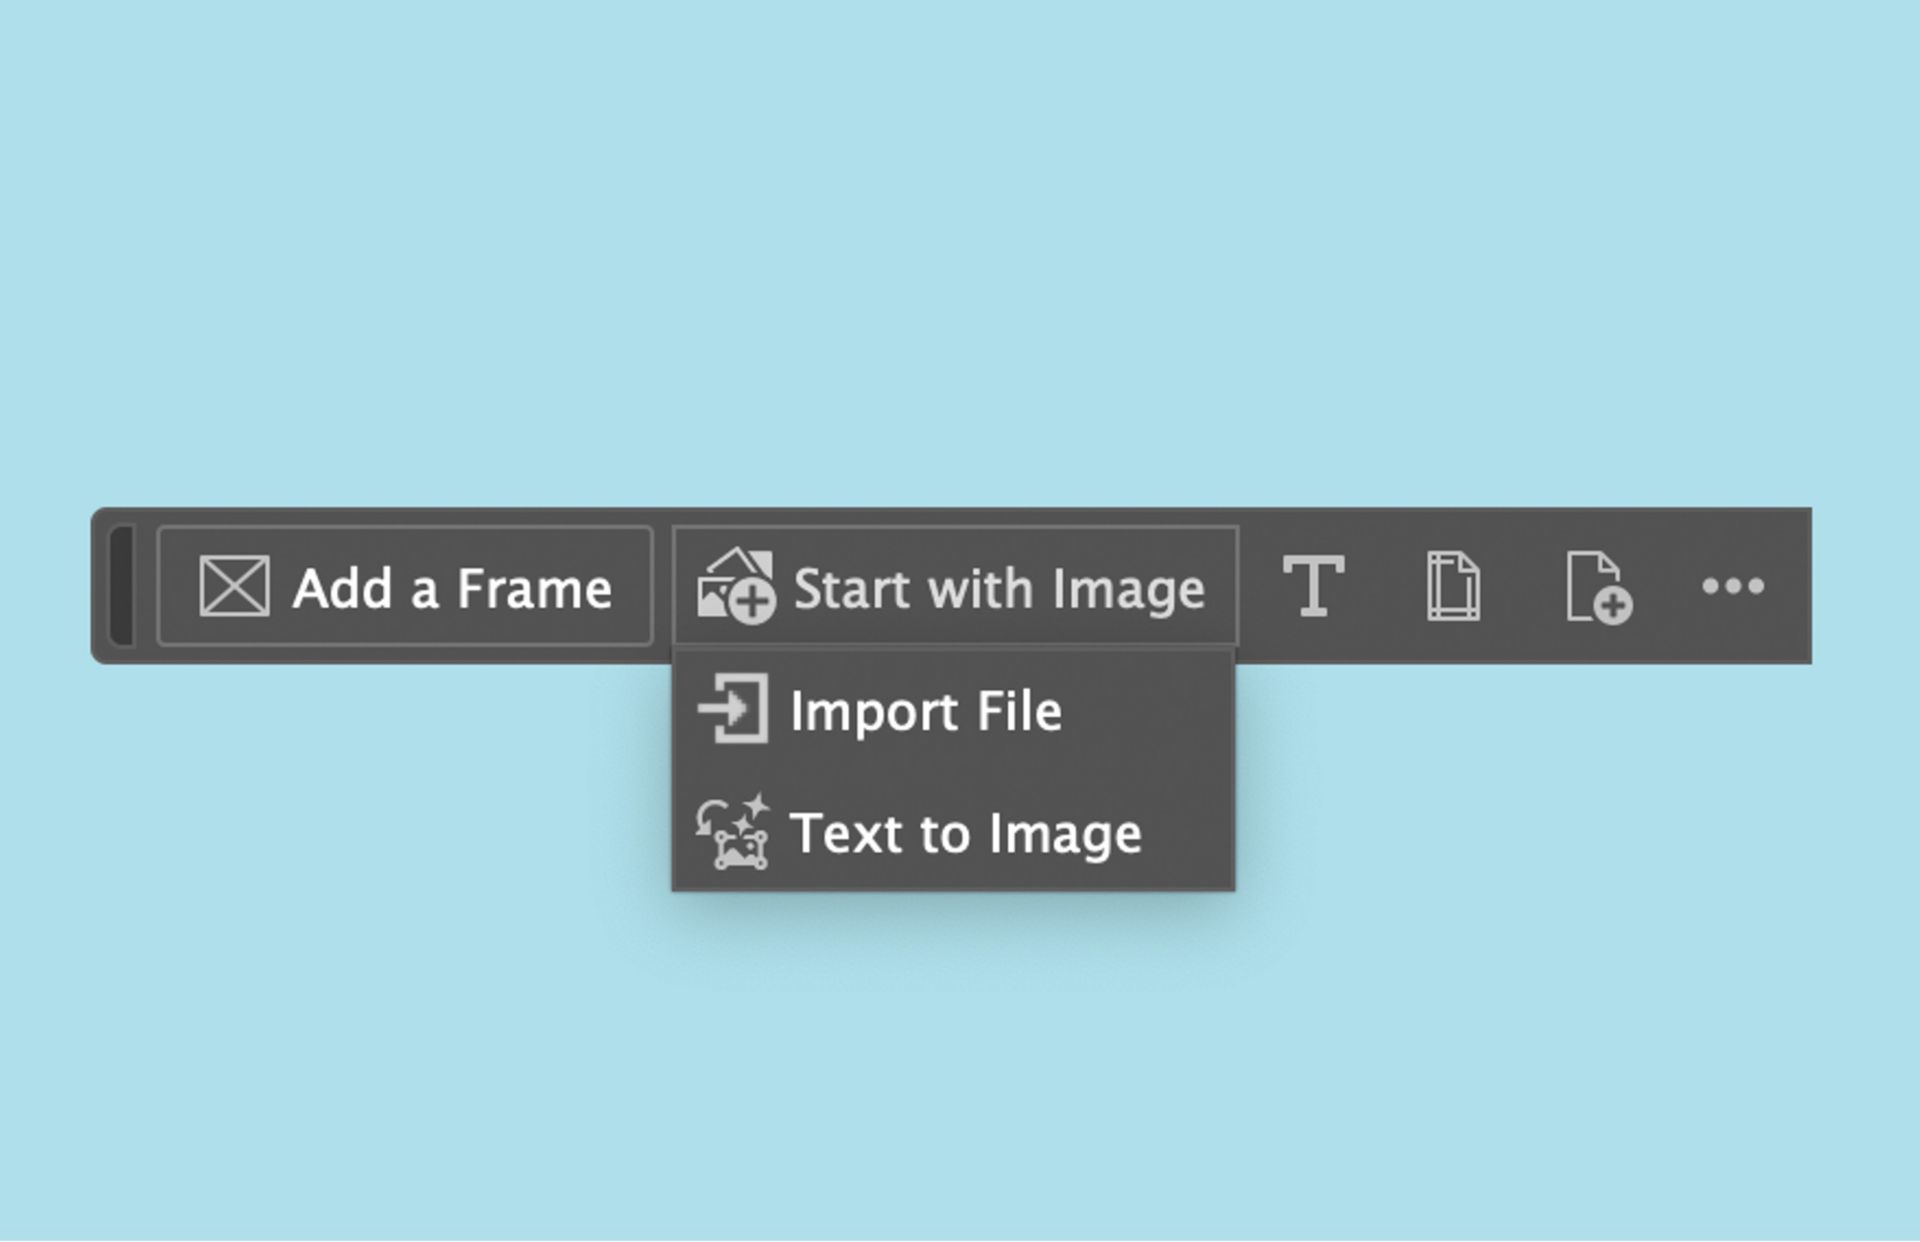
Task: Click the Add a Frame button
Action: pos(405,587)
